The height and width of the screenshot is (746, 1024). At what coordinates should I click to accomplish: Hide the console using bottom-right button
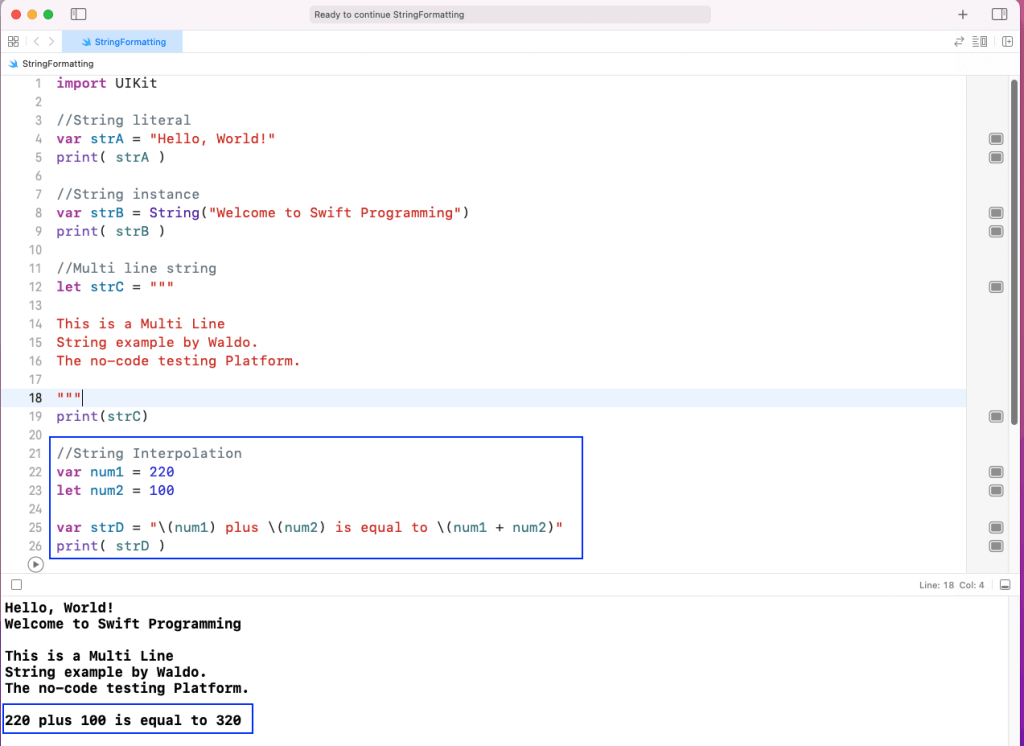1006,584
